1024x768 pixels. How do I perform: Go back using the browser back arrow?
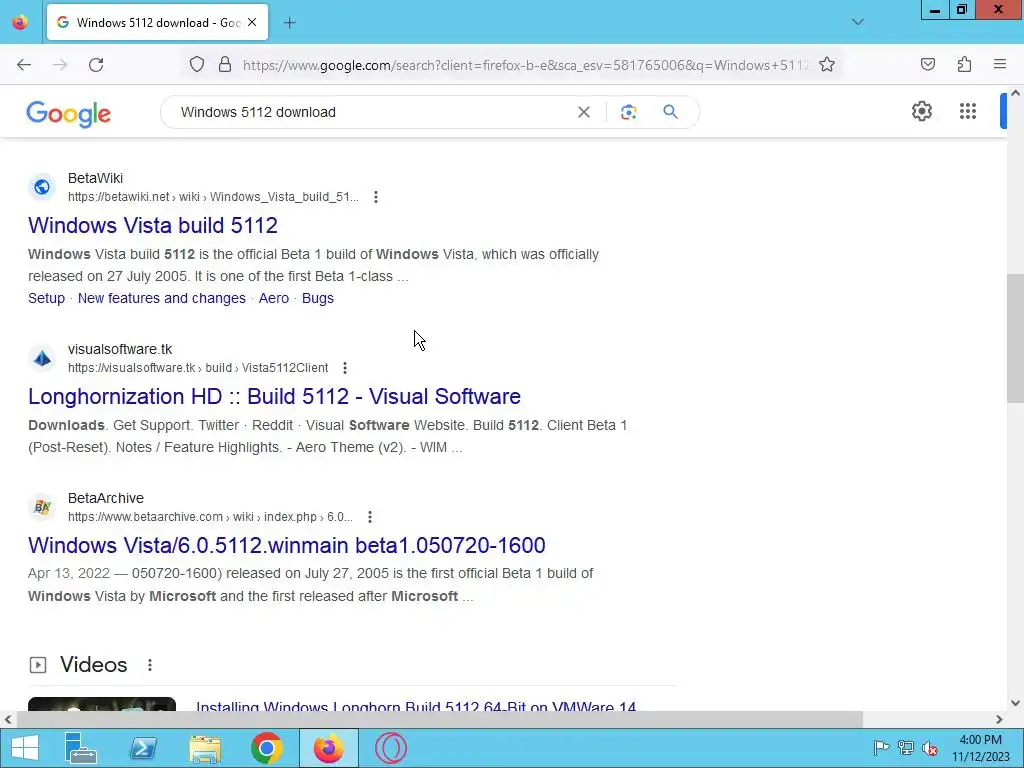click(24, 65)
